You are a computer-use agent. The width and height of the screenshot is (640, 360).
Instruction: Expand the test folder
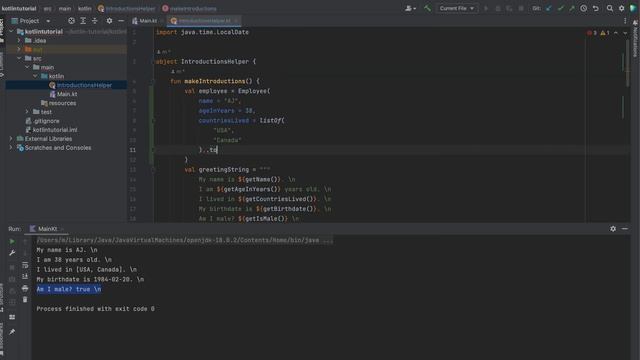tap(27, 112)
